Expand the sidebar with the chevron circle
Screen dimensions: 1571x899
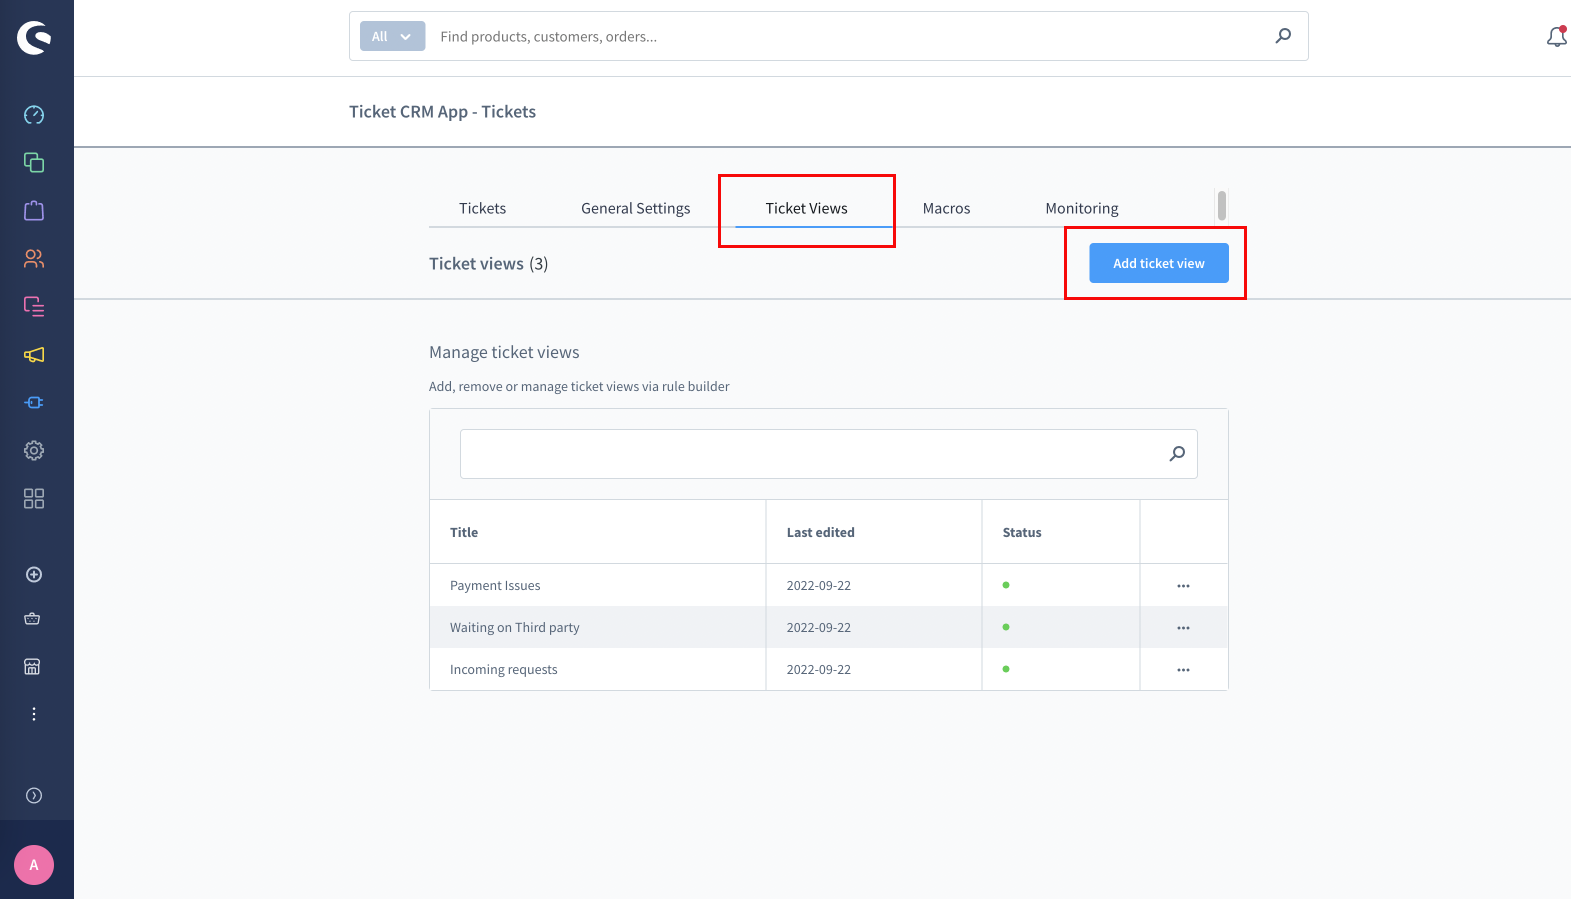pos(34,796)
